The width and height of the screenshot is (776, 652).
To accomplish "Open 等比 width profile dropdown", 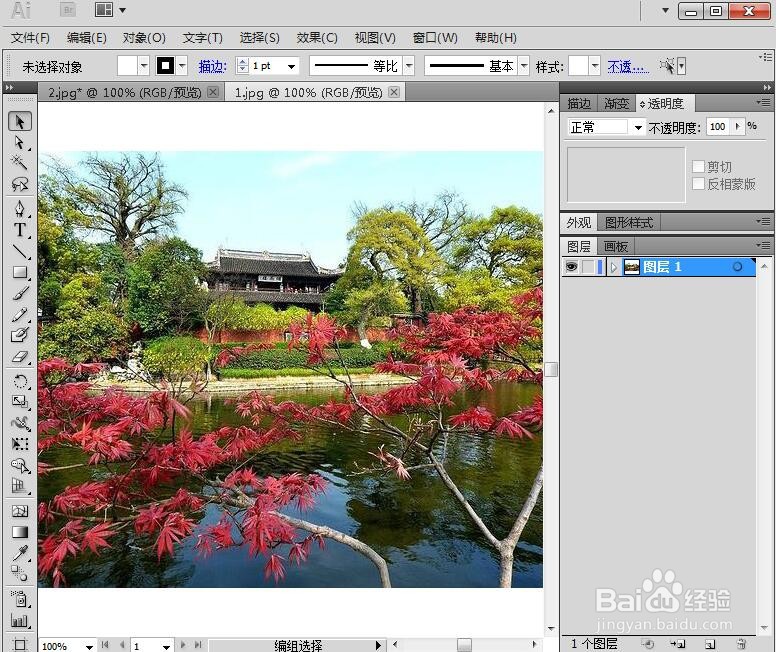I will coord(409,66).
